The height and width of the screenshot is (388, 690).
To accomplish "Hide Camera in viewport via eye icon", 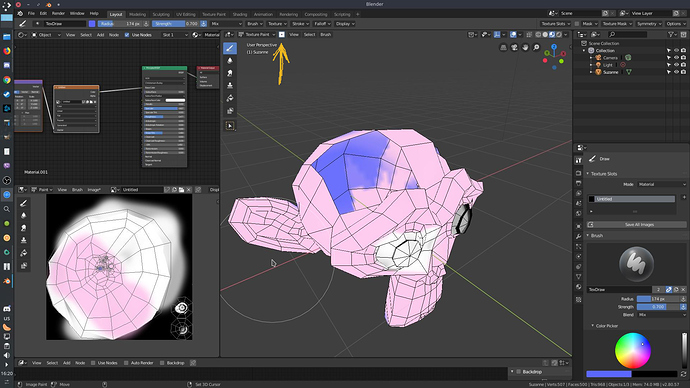I will pos(676,58).
